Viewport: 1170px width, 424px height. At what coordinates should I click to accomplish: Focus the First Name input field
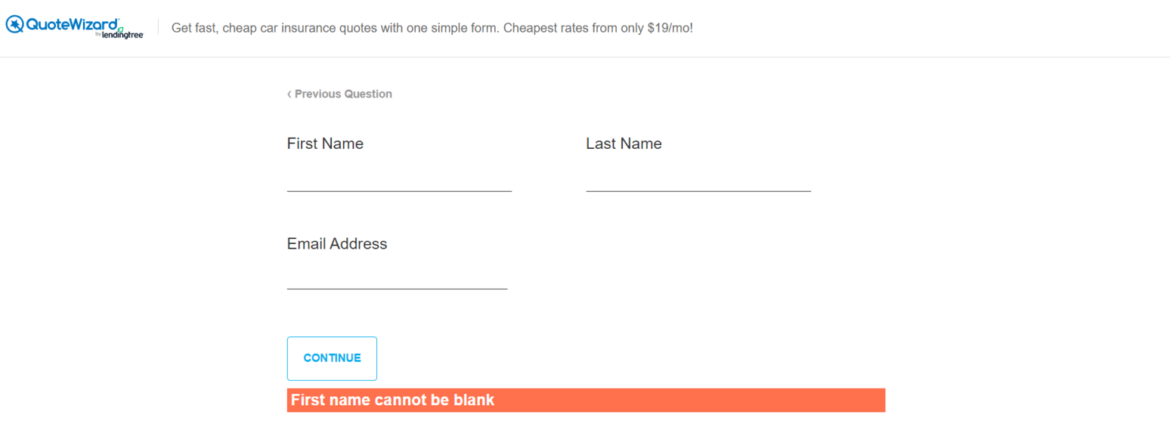399,176
